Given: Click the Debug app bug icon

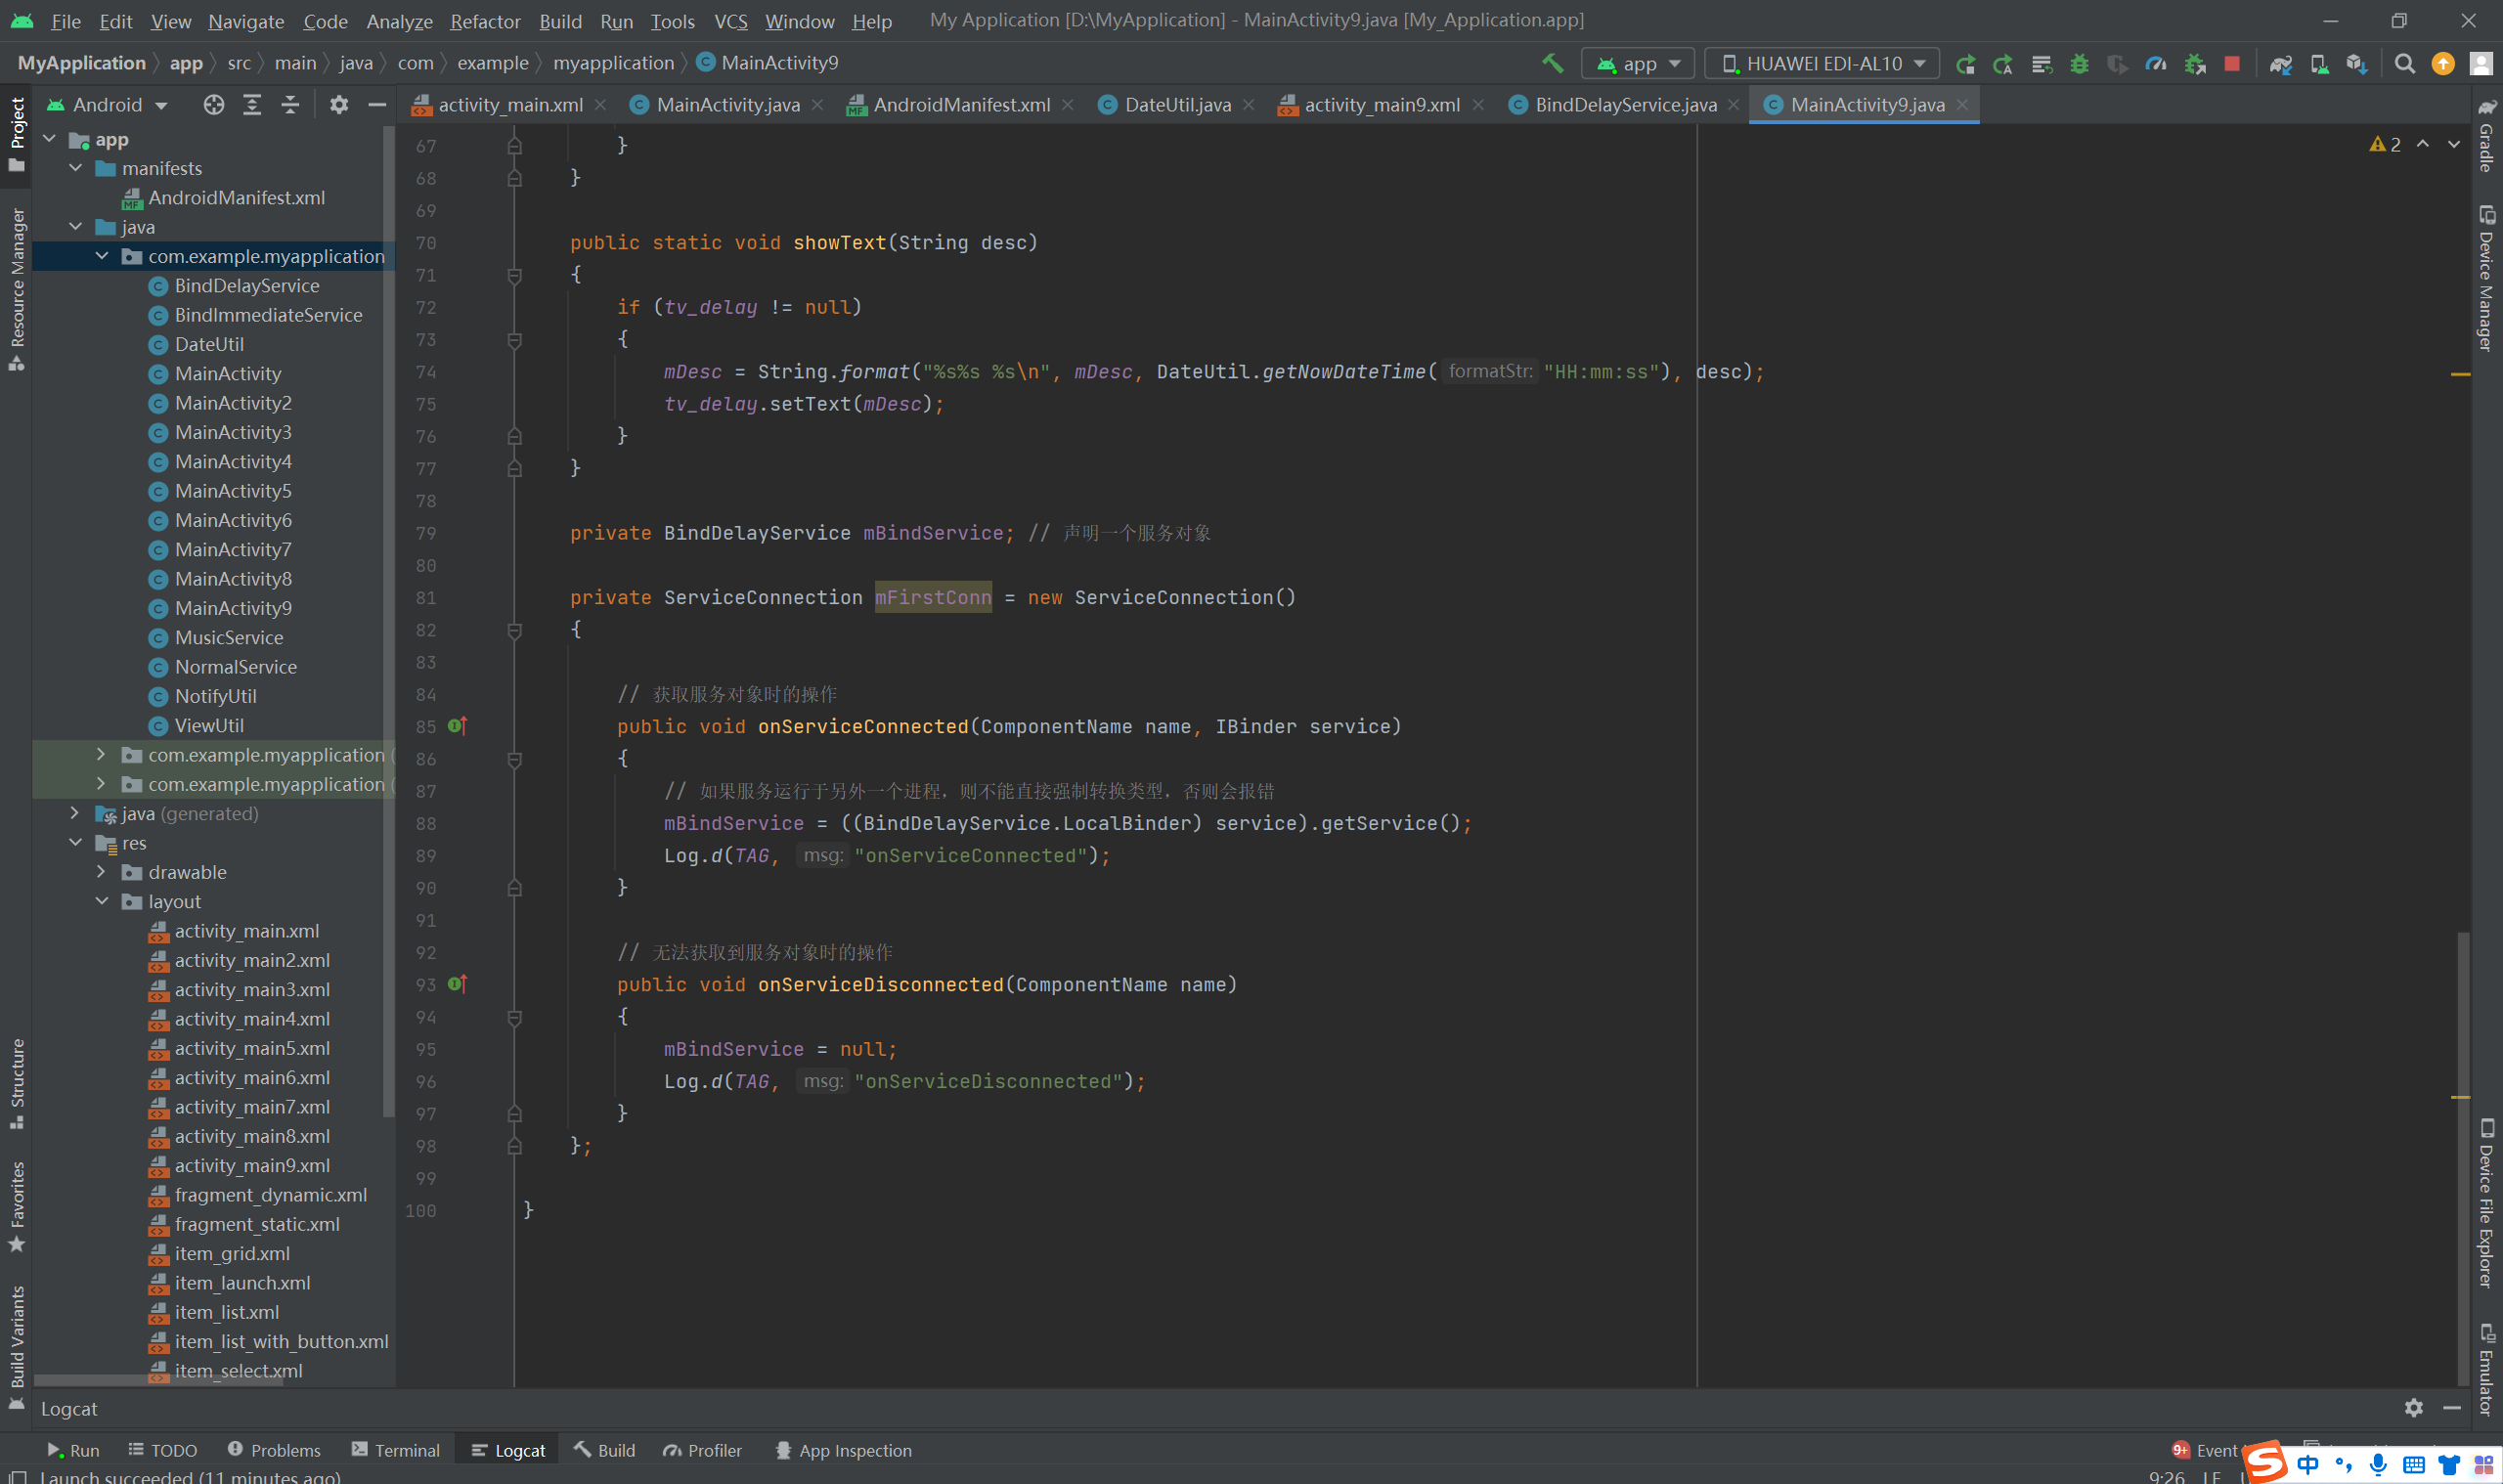Looking at the screenshot, I should click(x=2079, y=64).
